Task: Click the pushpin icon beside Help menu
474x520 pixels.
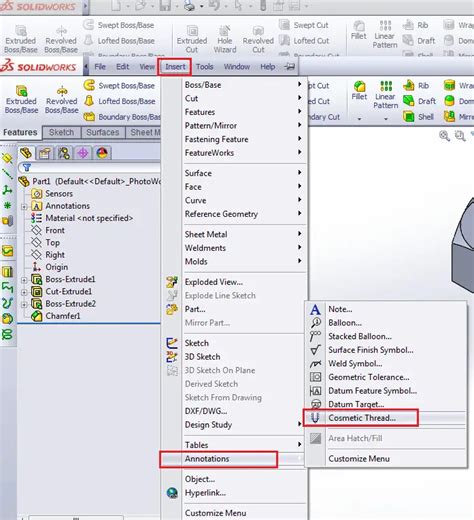Action: (x=289, y=67)
